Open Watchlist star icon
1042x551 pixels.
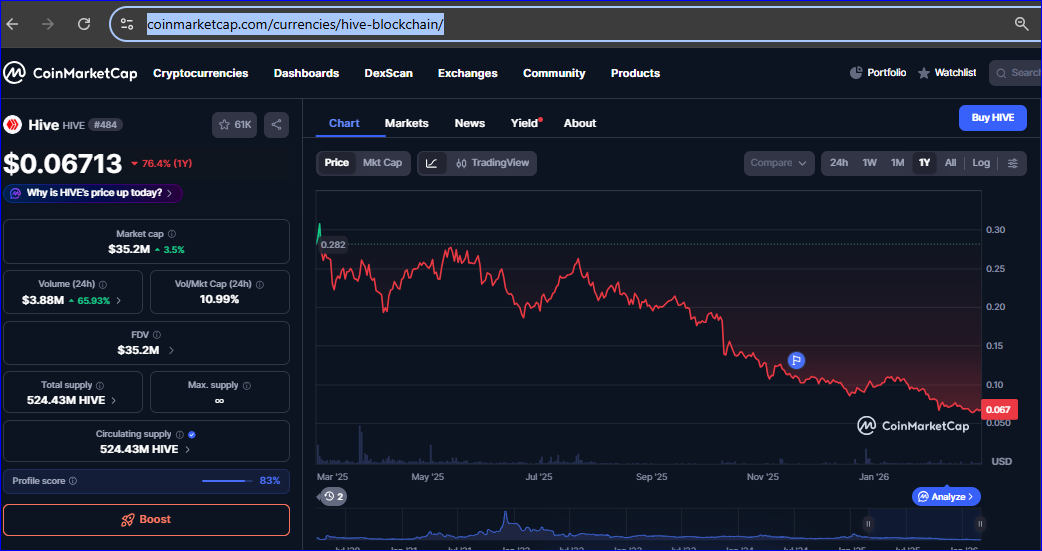coord(924,73)
